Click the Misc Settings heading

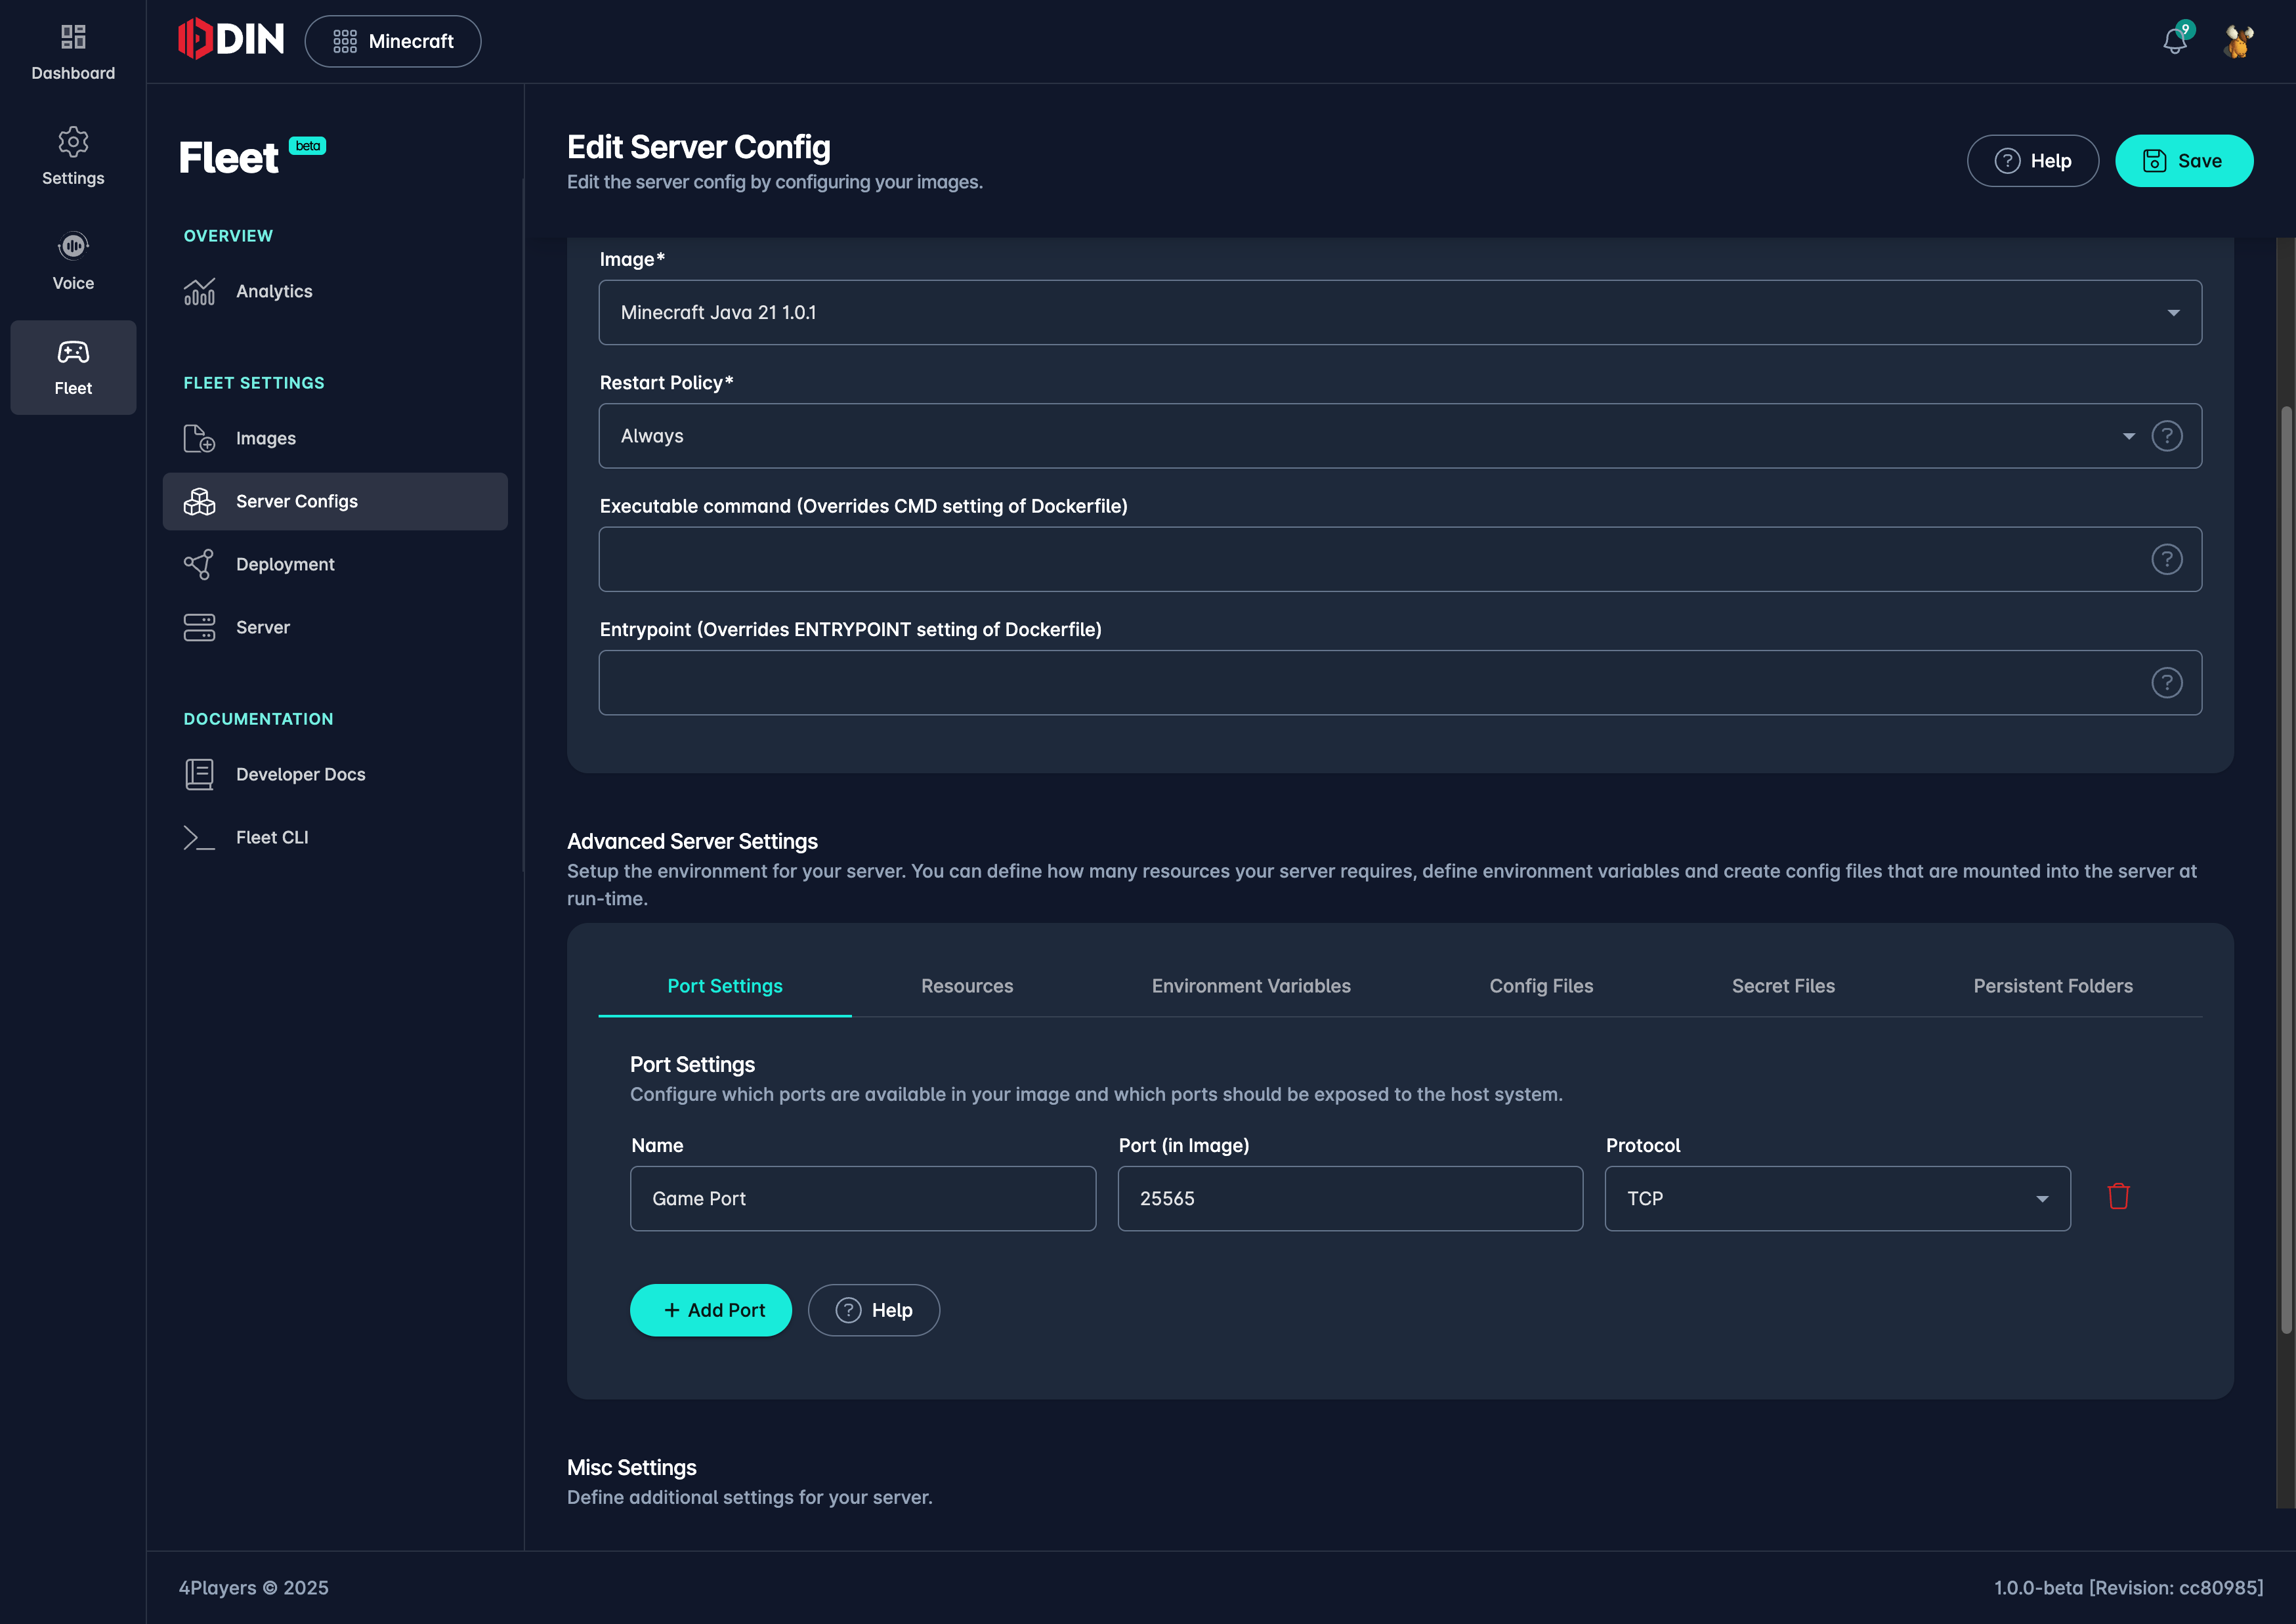(632, 1467)
